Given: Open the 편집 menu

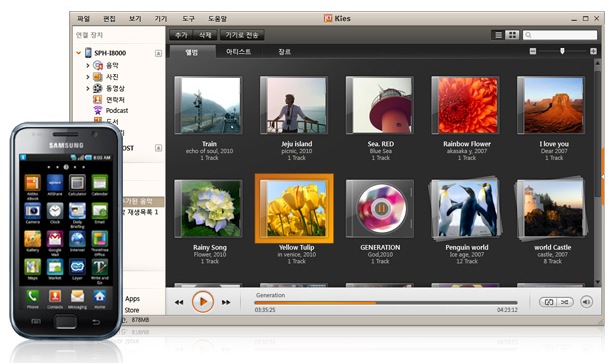Looking at the screenshot, I should coord(109,18).
